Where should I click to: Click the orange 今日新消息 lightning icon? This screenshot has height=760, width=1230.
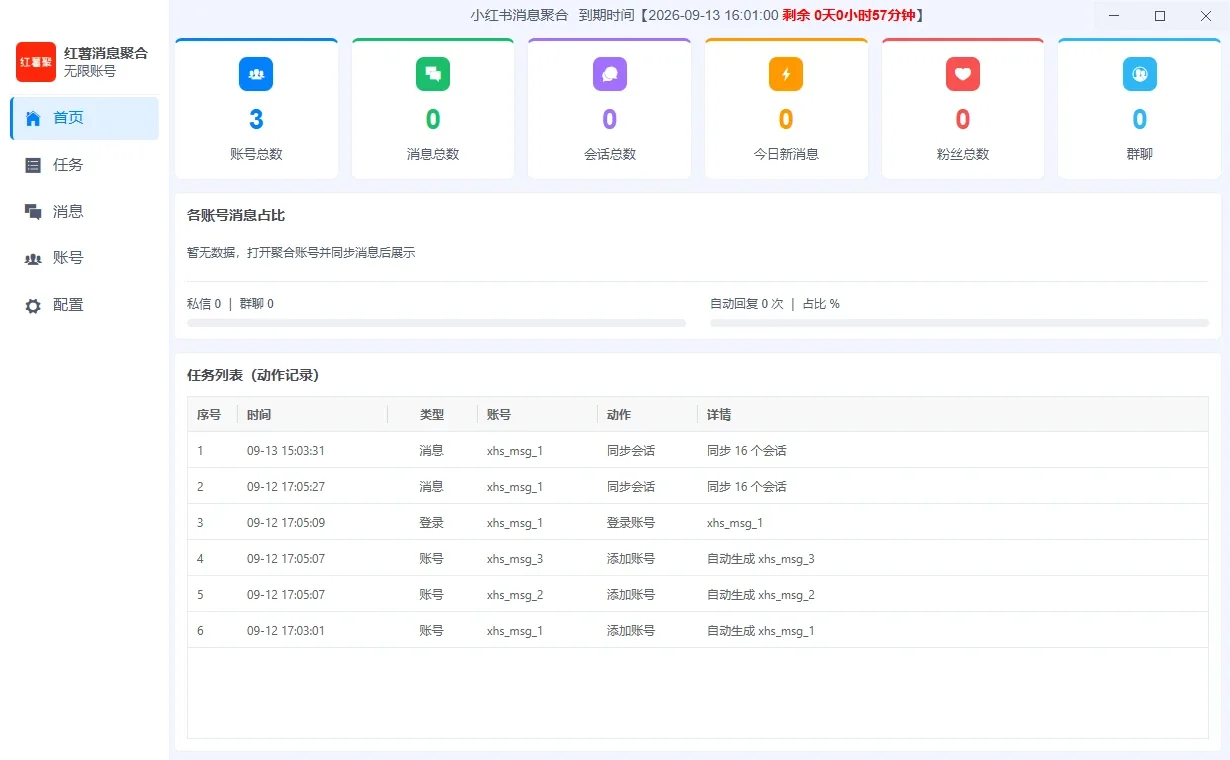click(786, 74)
